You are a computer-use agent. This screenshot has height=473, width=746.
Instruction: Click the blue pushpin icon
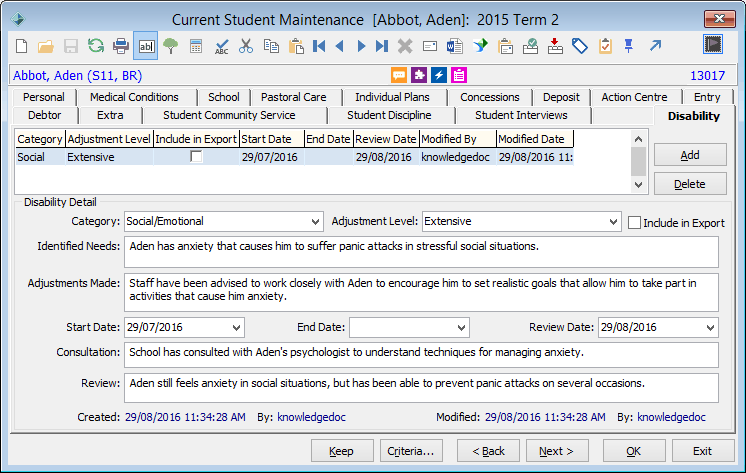click(629, 46)
